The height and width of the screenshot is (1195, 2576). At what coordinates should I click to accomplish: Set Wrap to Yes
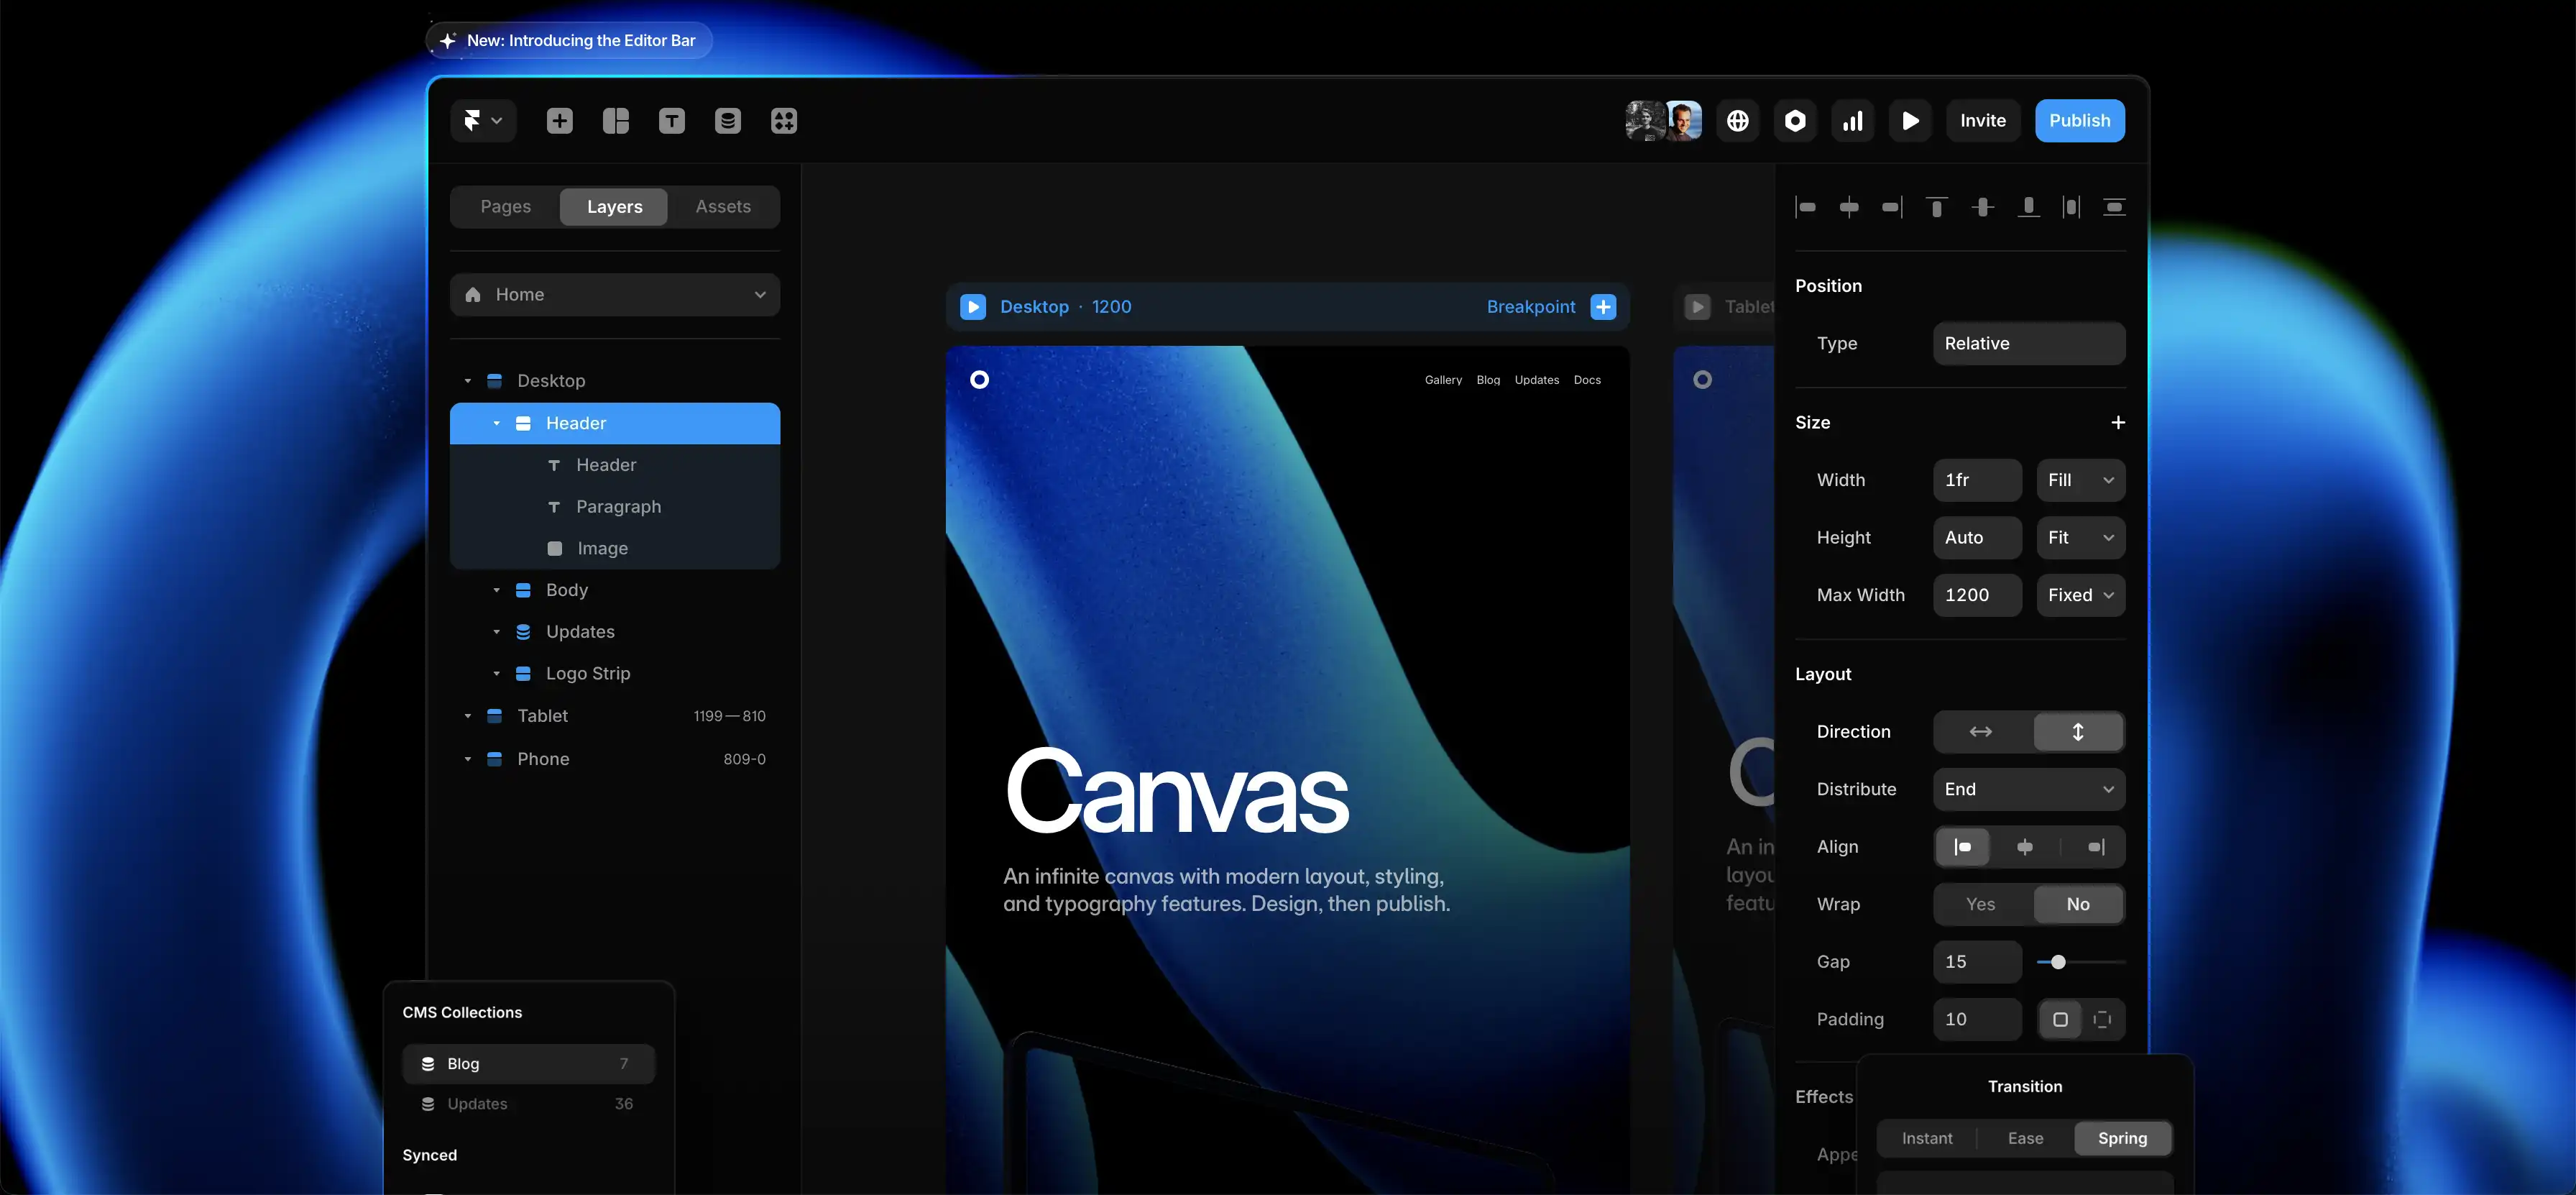click(1980, 904)
